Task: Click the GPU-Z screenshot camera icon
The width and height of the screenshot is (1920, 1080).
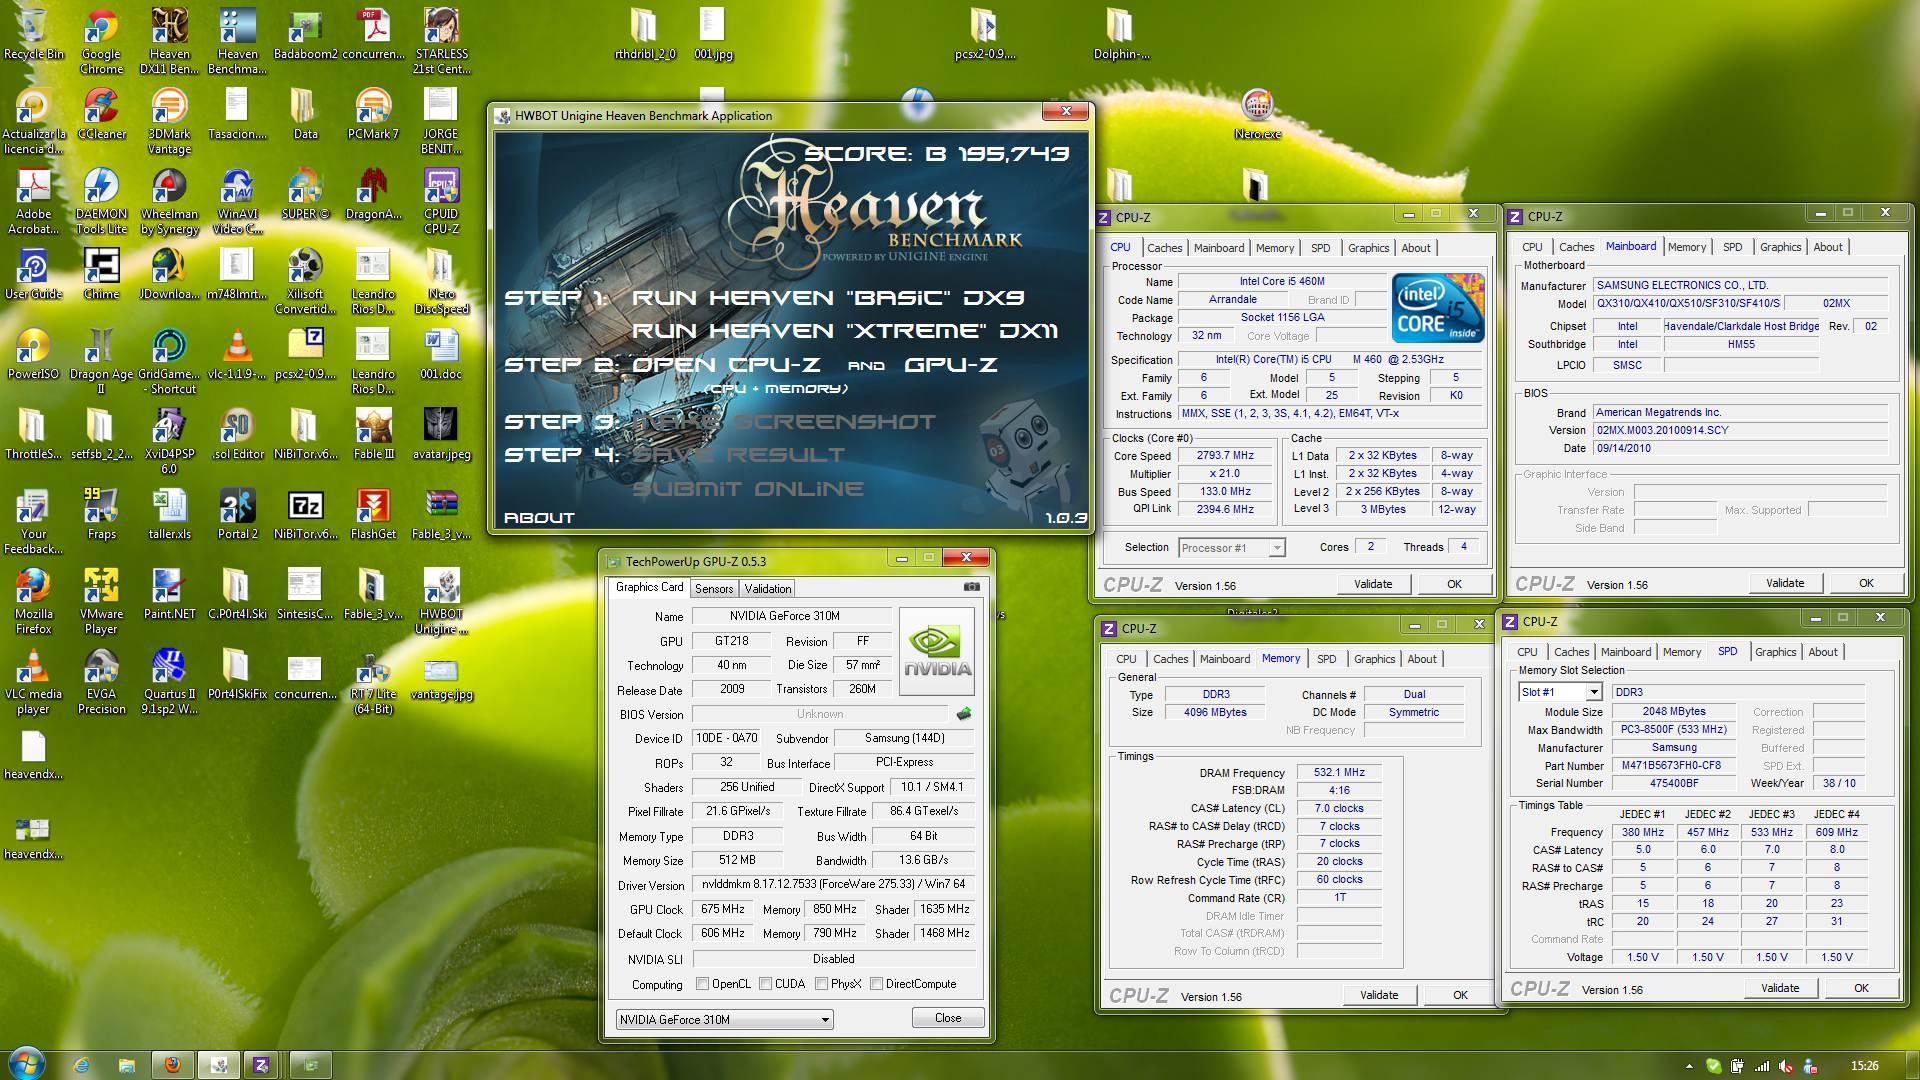Action: tap(971, 587)
